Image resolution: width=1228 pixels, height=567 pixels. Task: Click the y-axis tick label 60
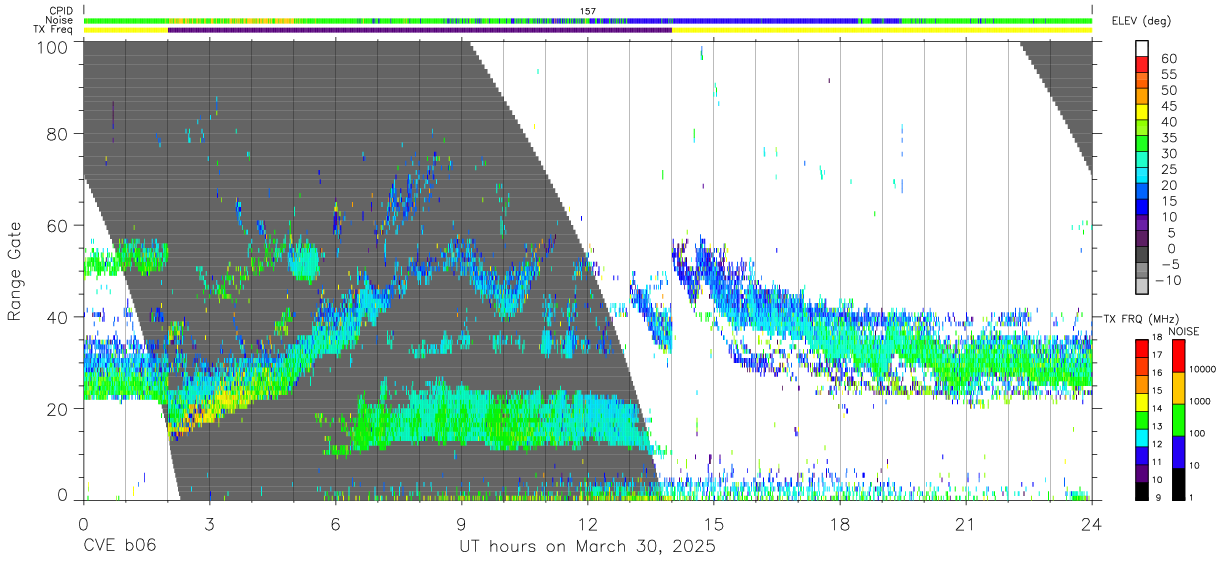[x=56, y=225]
